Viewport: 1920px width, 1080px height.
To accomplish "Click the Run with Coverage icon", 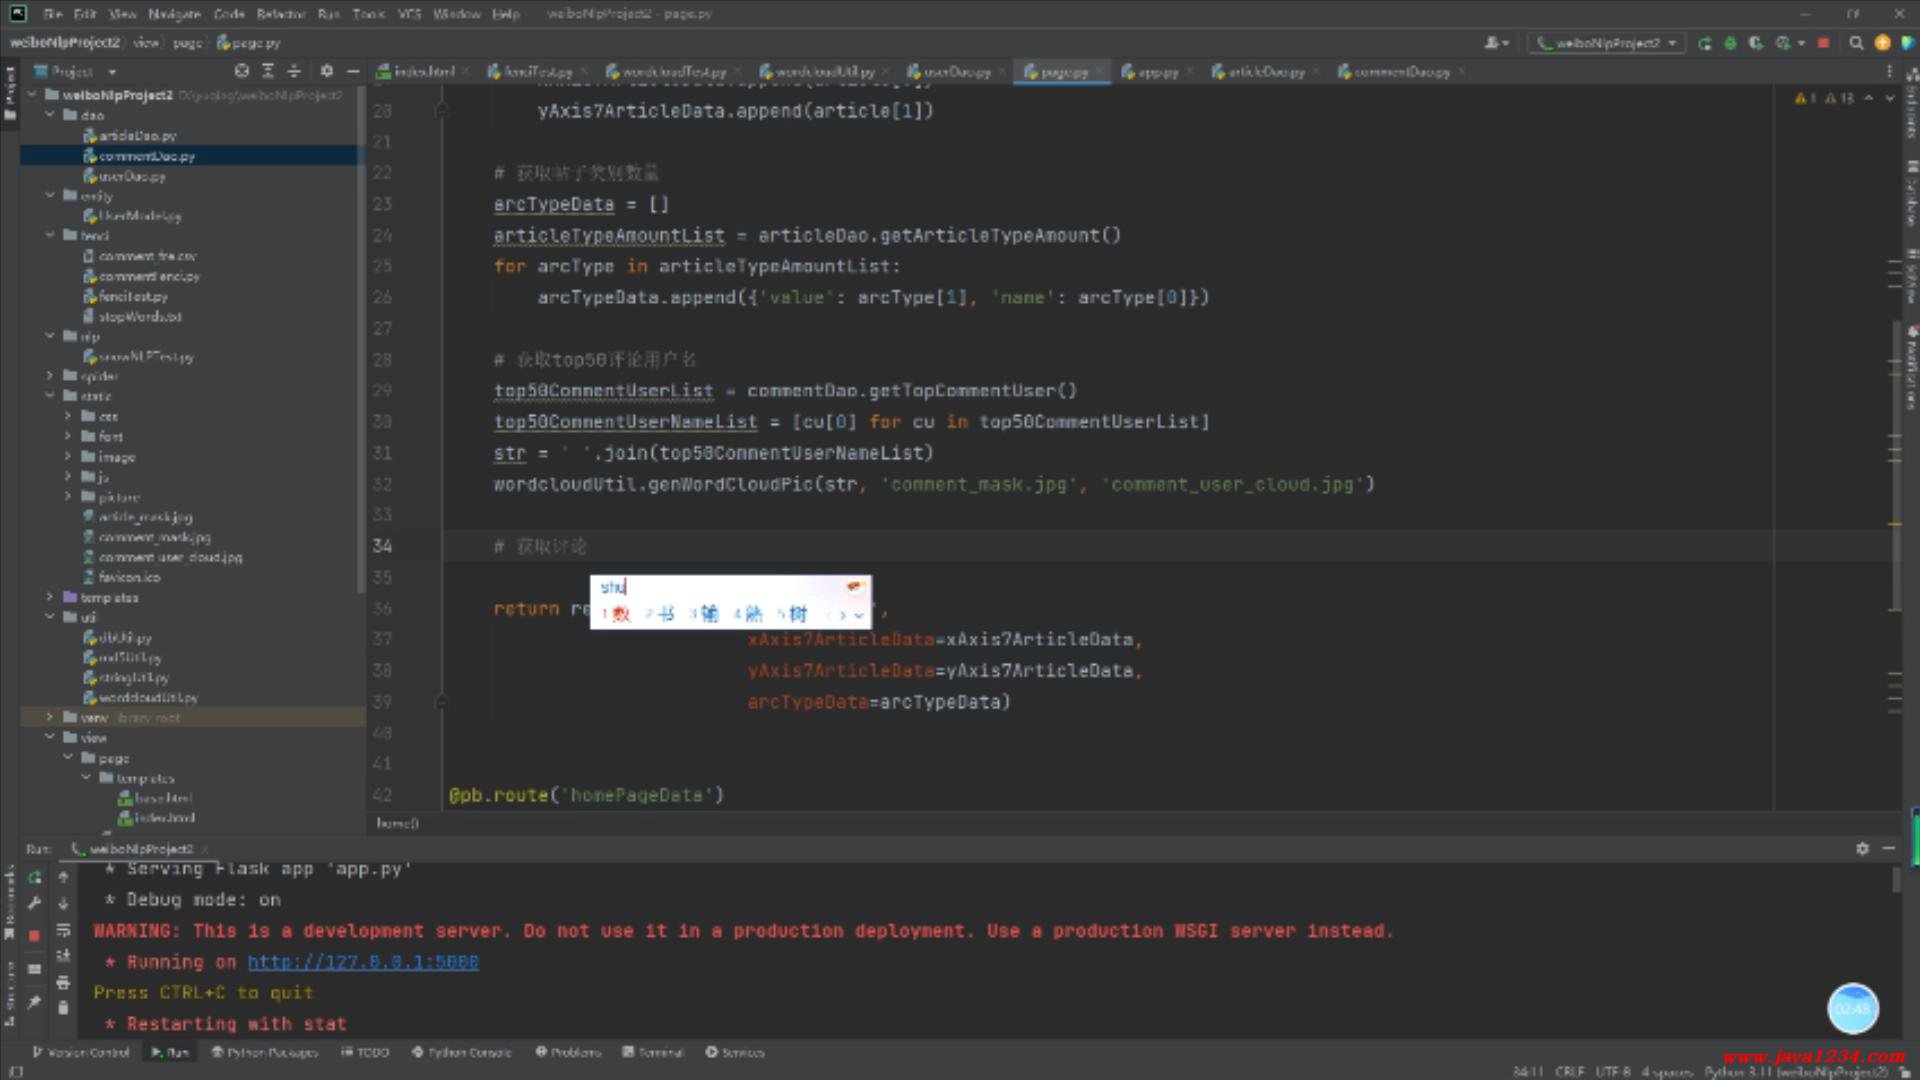I will tap(1756, 43).
